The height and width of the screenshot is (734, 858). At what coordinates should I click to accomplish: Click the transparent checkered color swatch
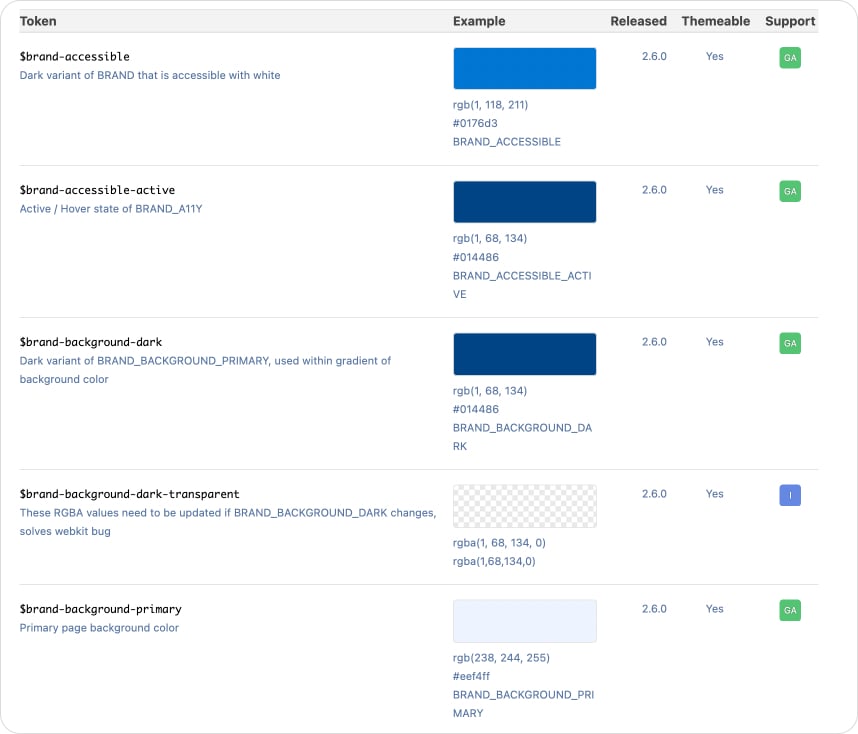coord(524,506)
